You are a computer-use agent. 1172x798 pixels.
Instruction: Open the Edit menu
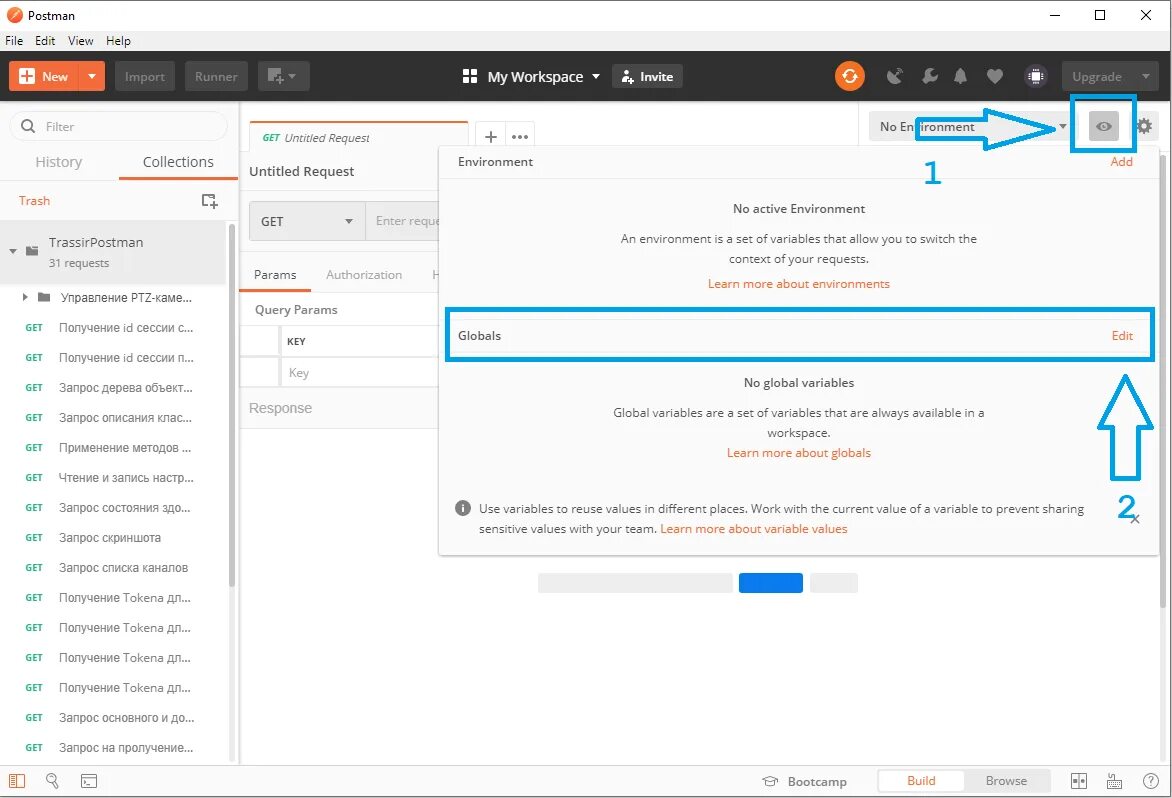[45, 40]
